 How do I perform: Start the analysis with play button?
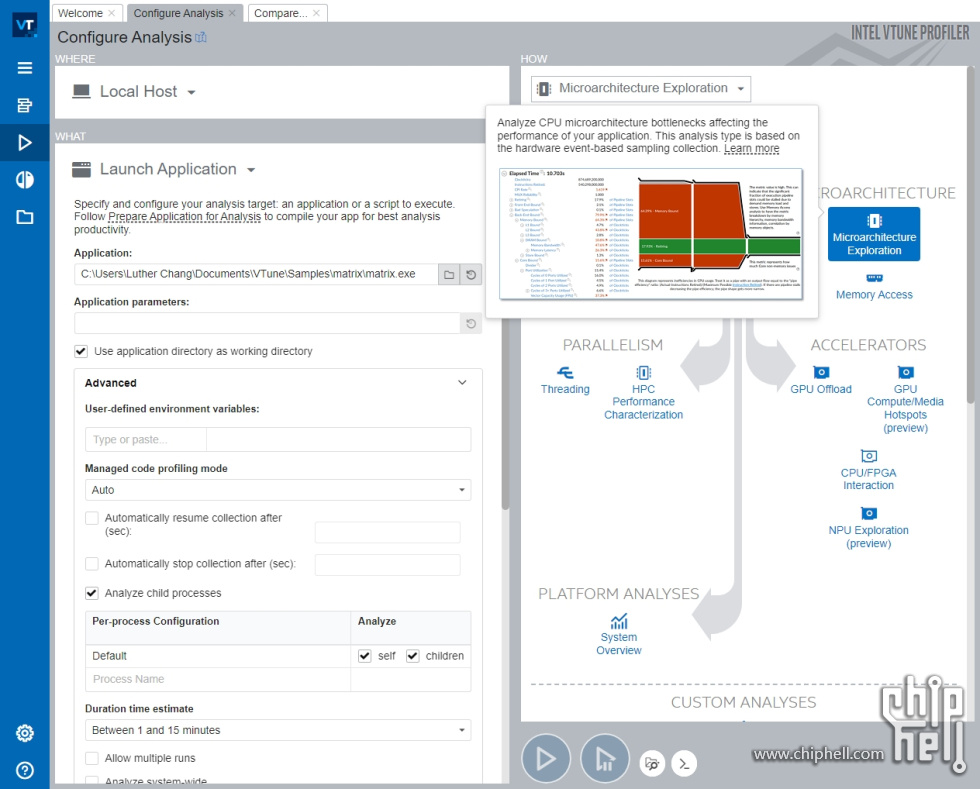pos(546,758)
